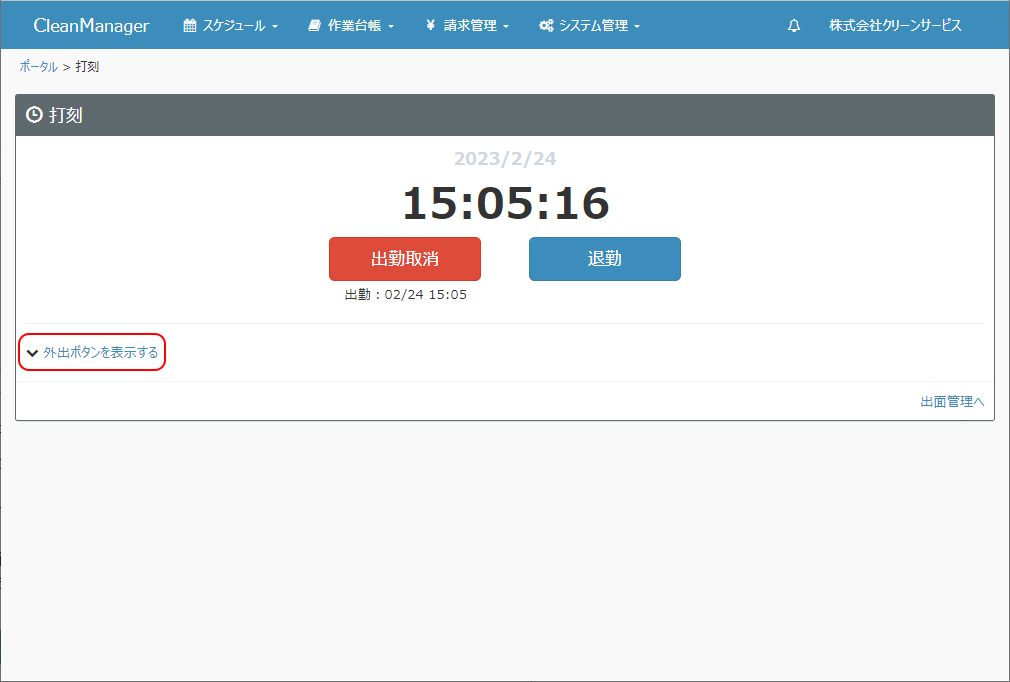Screen dimensions: 1010x682
Task: Go to ポータル breadcrumb link
Action: pos(39,66)
